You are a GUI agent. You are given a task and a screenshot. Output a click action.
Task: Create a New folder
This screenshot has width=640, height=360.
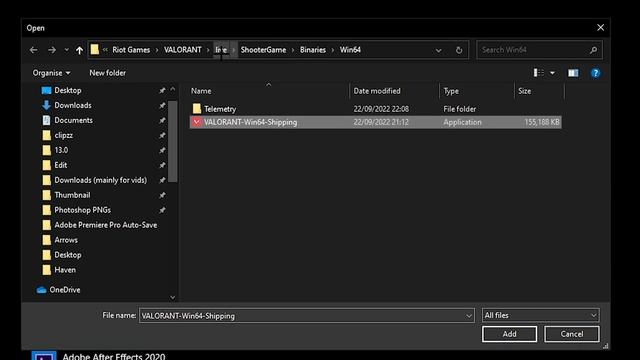pyautogui.click(x=107, y=73)
